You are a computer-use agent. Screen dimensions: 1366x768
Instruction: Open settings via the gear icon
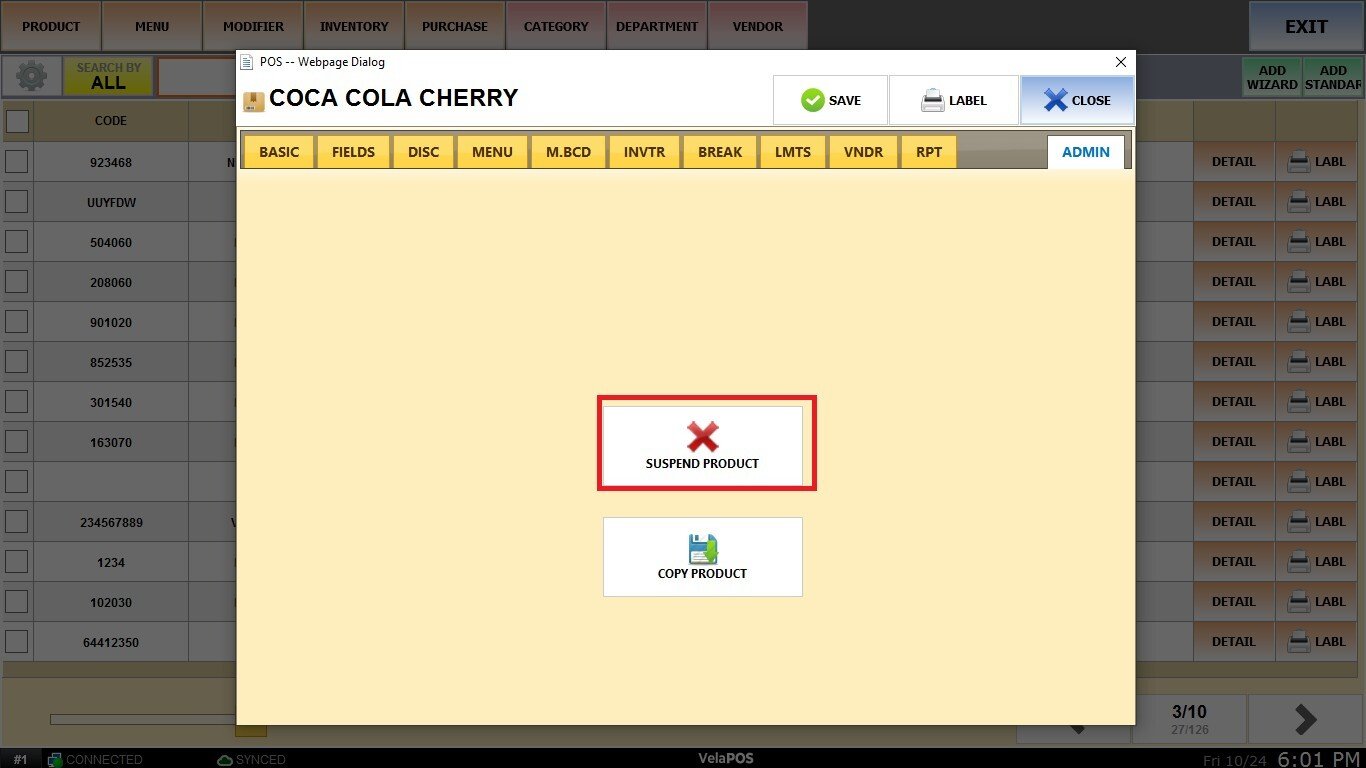31,76
